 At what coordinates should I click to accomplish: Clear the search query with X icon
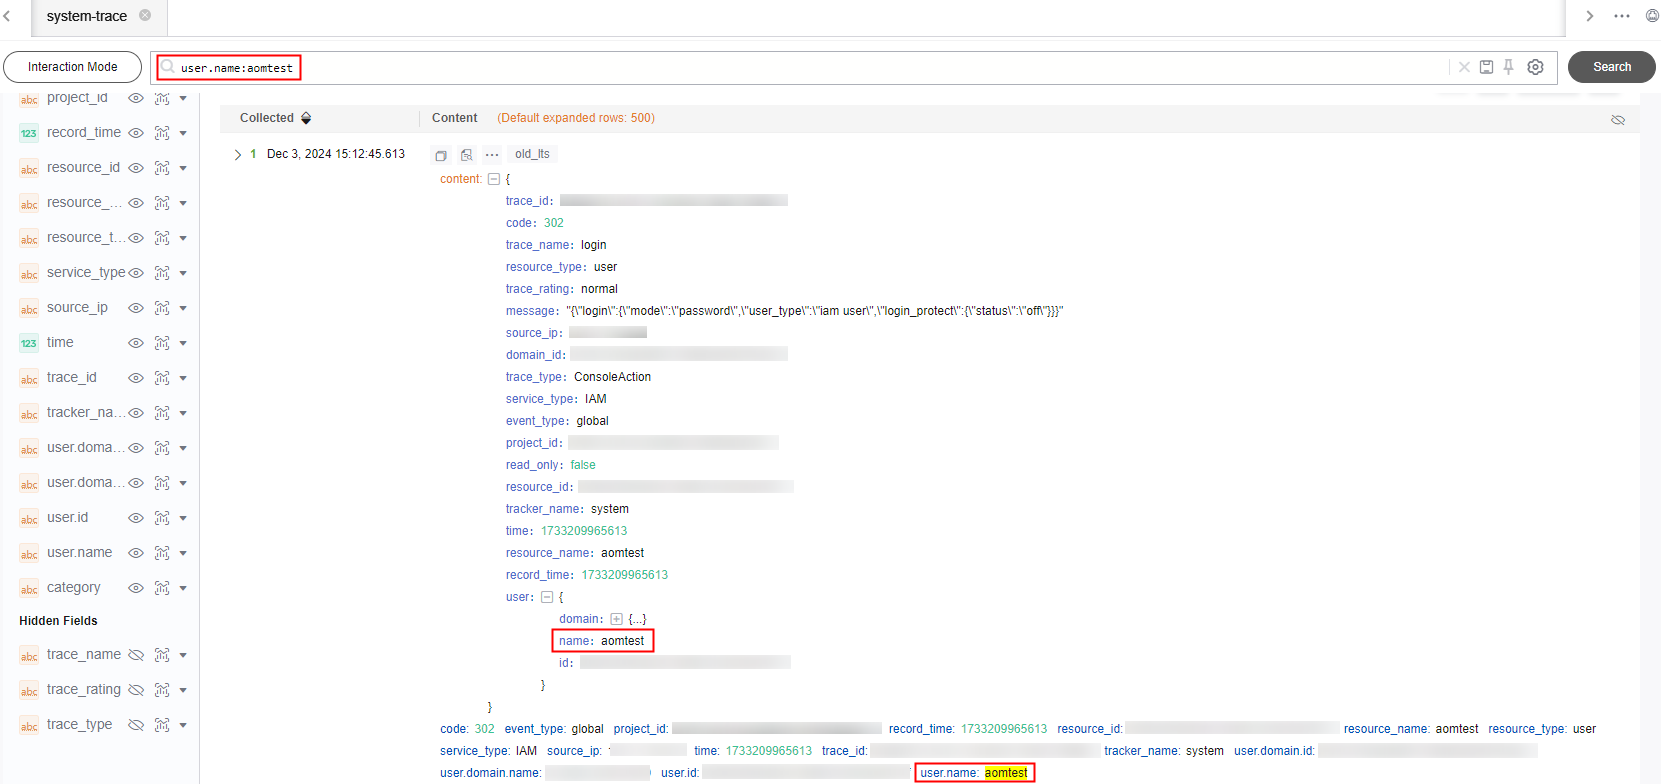point(1464,67)
